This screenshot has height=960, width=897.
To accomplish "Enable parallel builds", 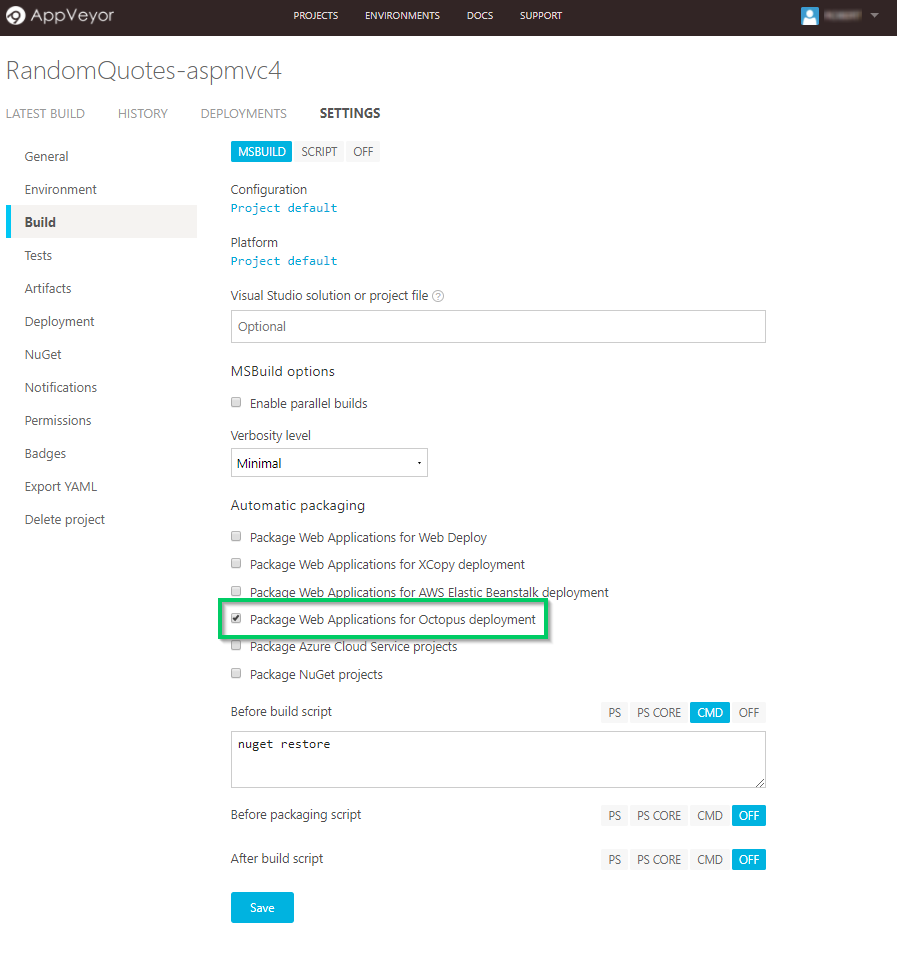I will click(x=235, y=401).
